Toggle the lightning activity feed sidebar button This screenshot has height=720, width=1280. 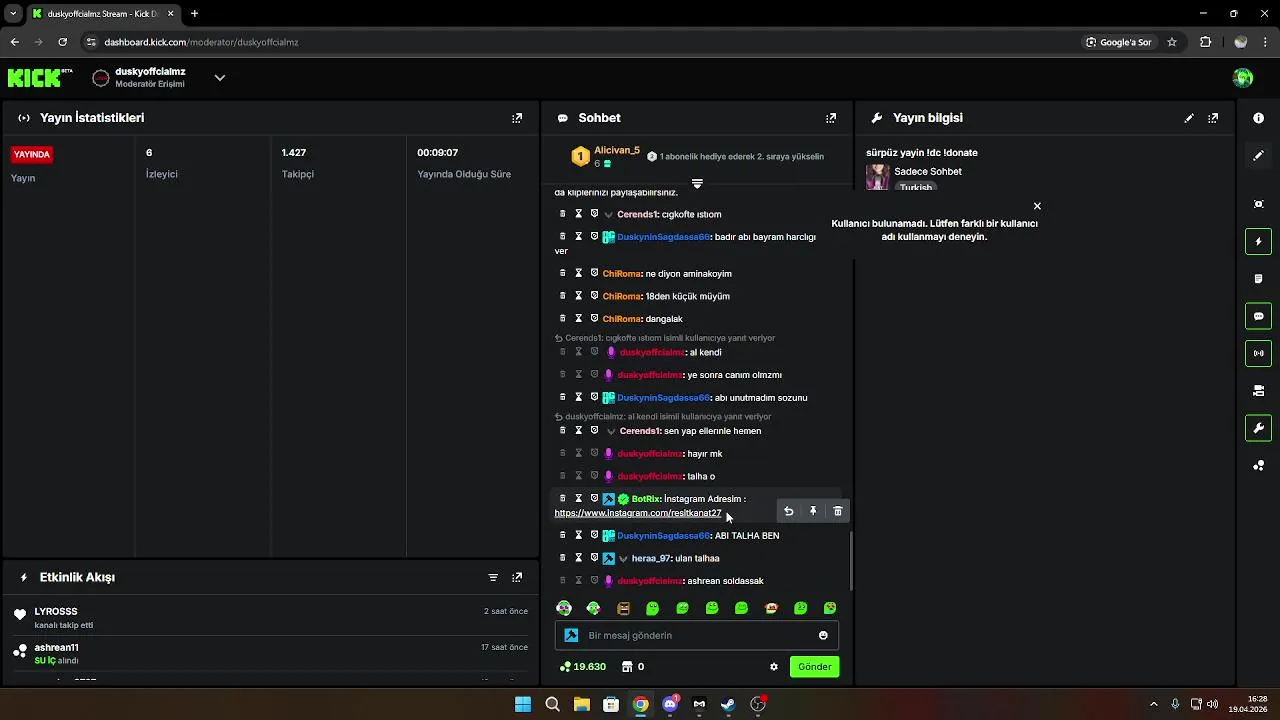(x=1258, y=241)
